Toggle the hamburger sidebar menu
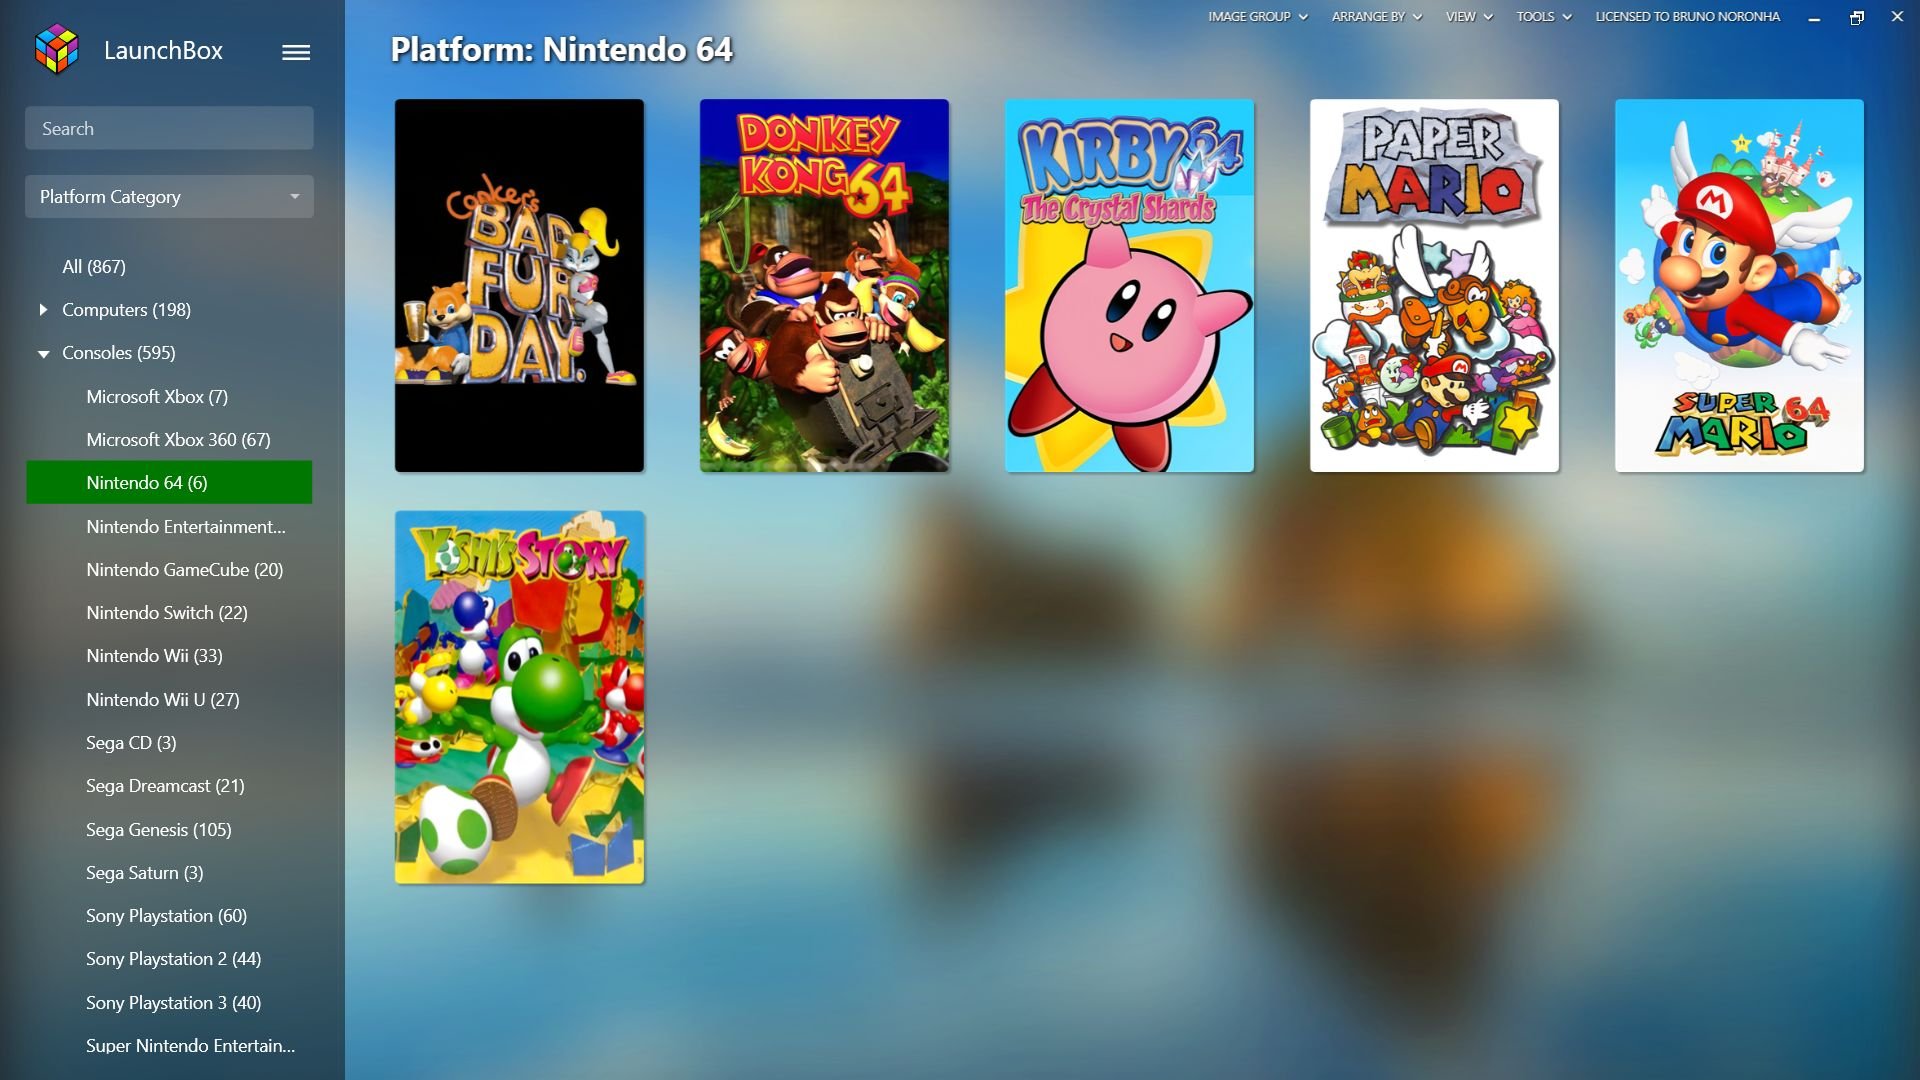The height and width of the screenshot is (1080, 1920). pos(296,52)
